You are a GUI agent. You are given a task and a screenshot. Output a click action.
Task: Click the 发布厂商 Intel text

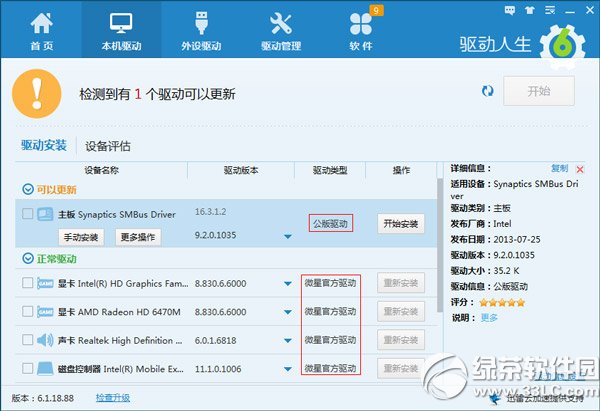pos(481,224)
